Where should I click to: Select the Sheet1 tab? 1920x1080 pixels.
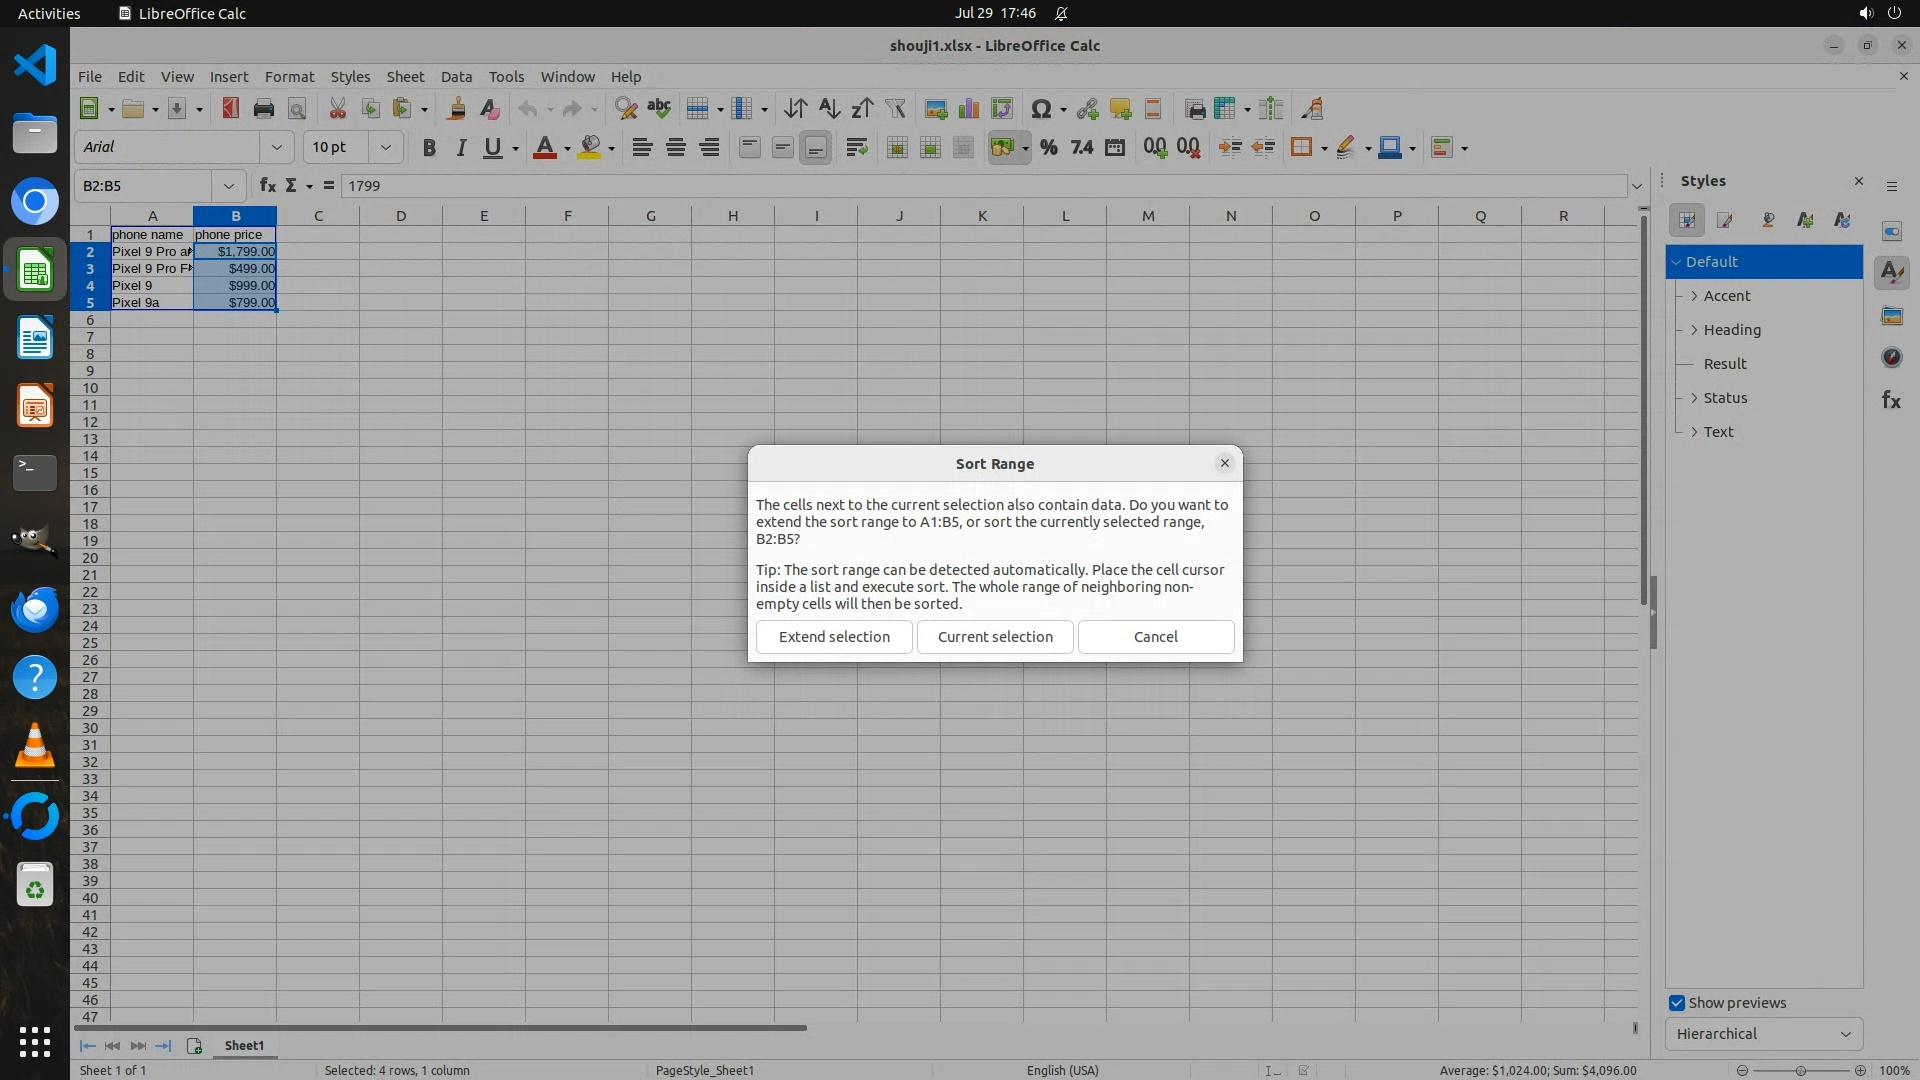click(x=244, y=1045)
